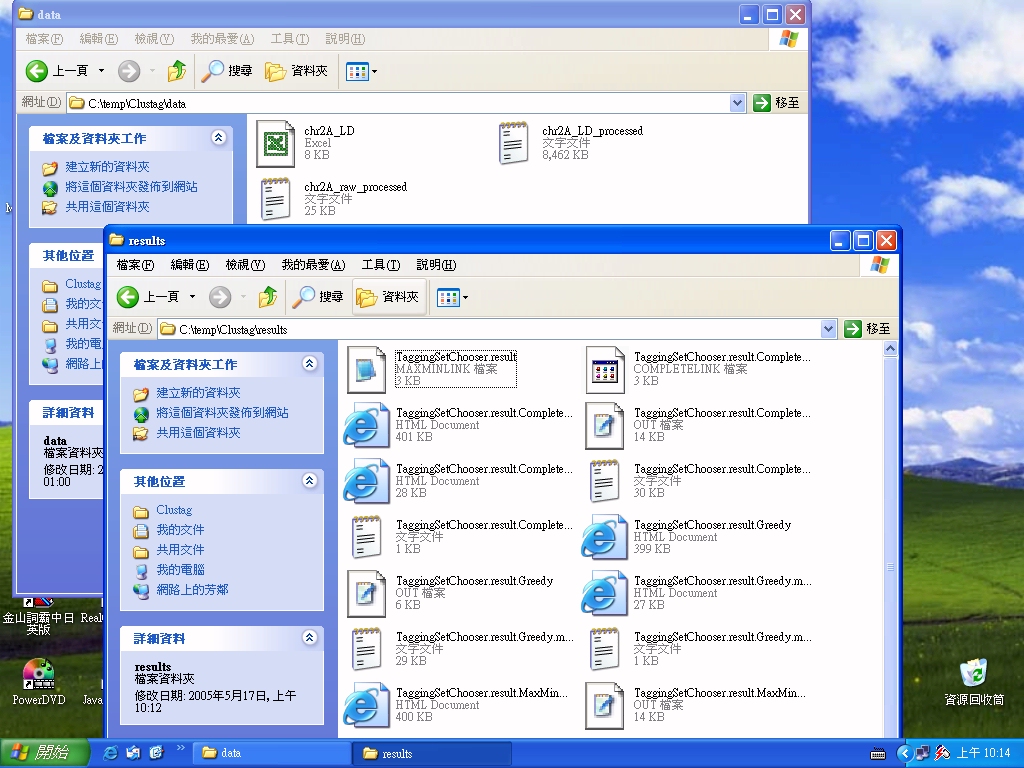Click 建立新的資料夾 link in the results window
The width and height of the screenshot is (1024, 768).
click(x=198, y=392)
